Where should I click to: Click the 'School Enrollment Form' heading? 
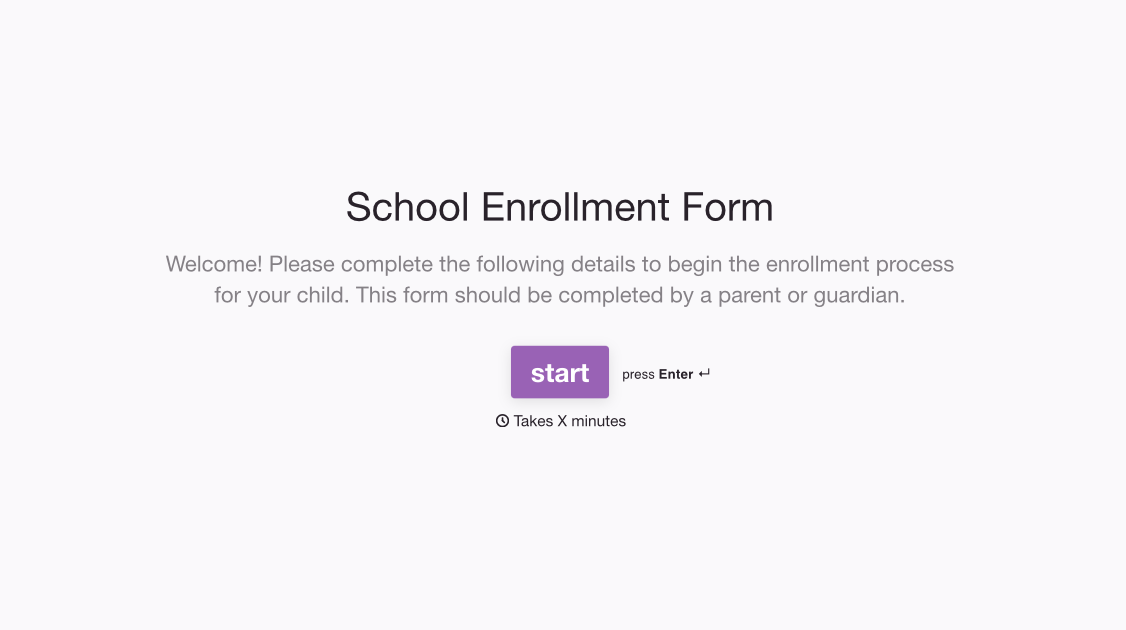[x=560, y=207]
